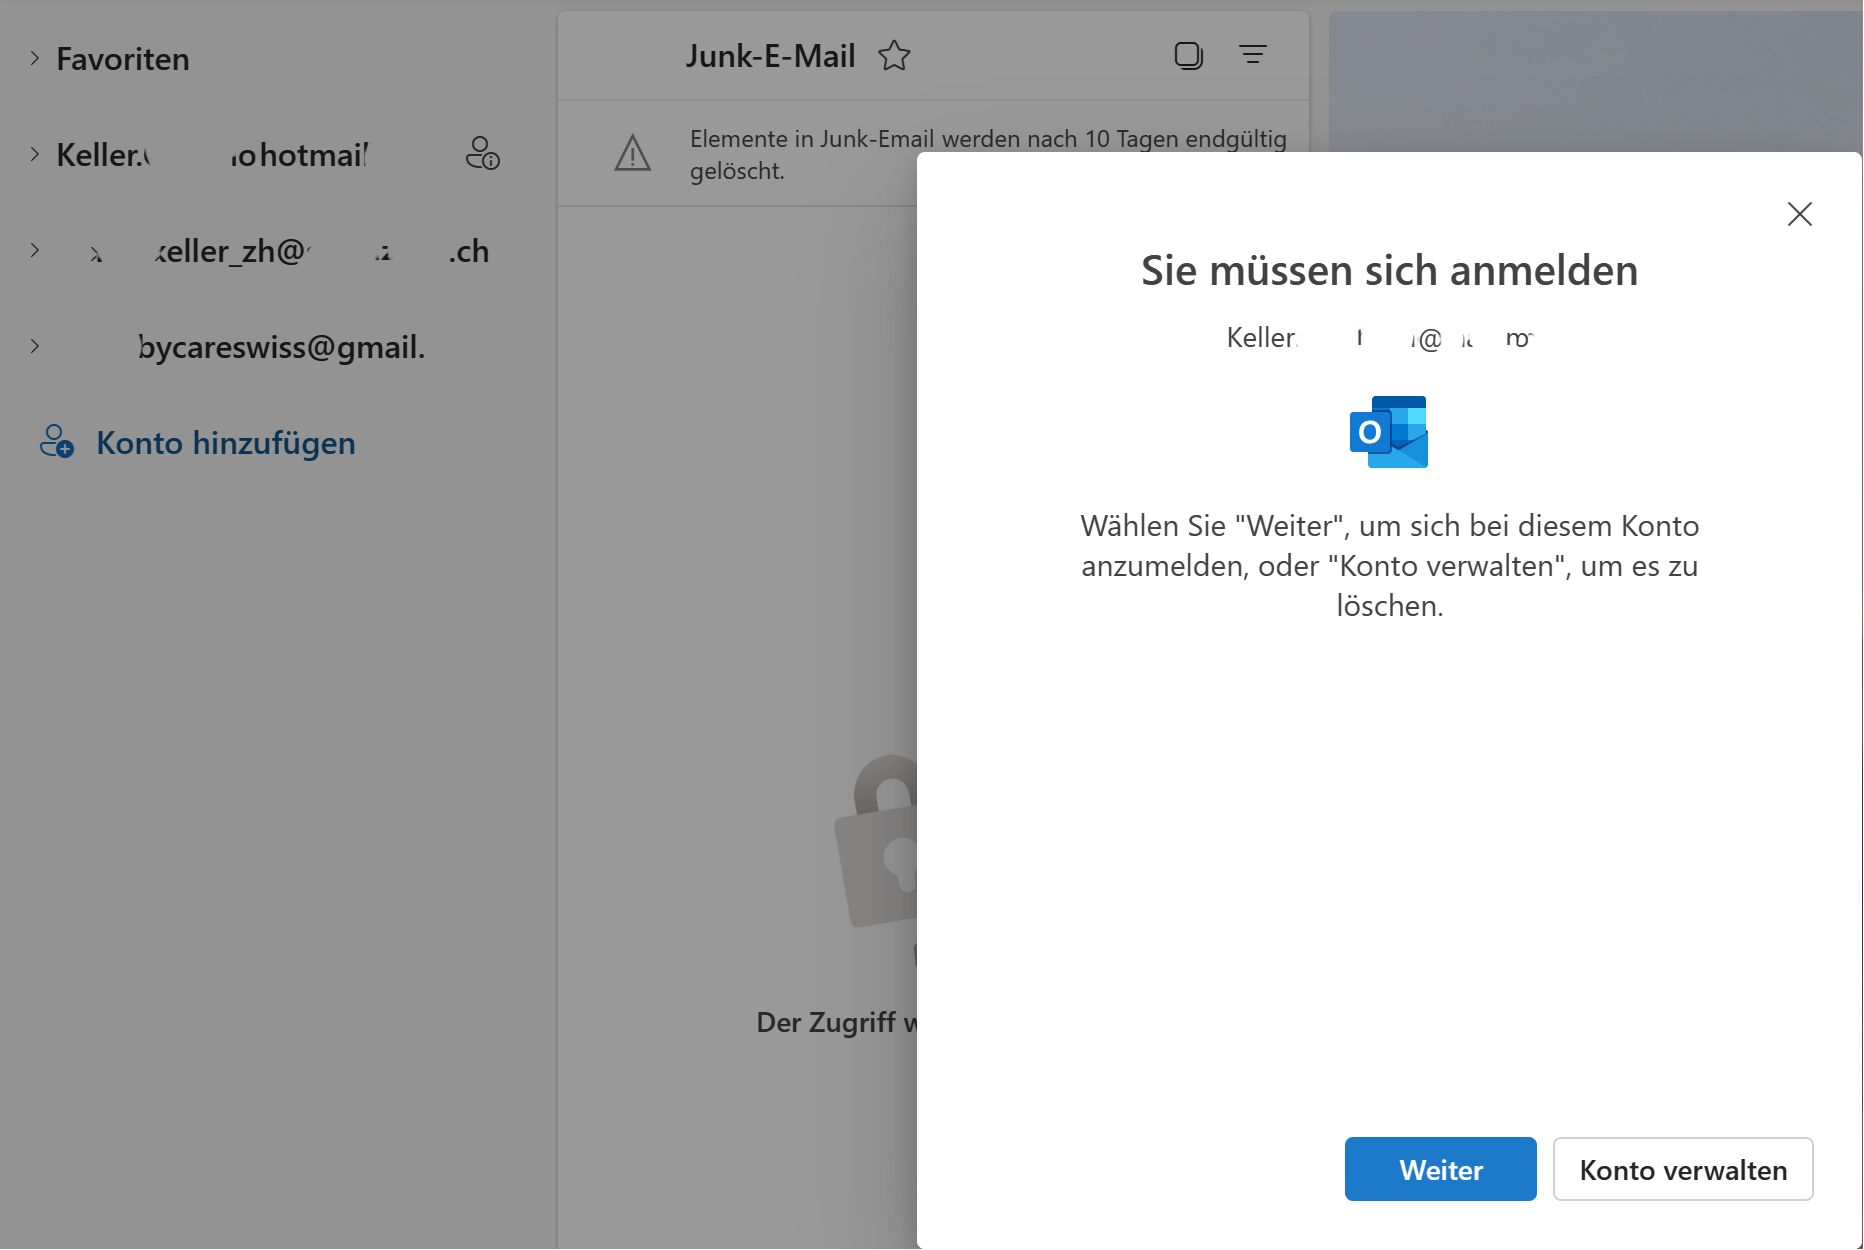This screenshot has width=1864, height=1250.
Task: Click the 'Wählen Sie Weiter' instruction text
Action: (x=1390, y=565)
